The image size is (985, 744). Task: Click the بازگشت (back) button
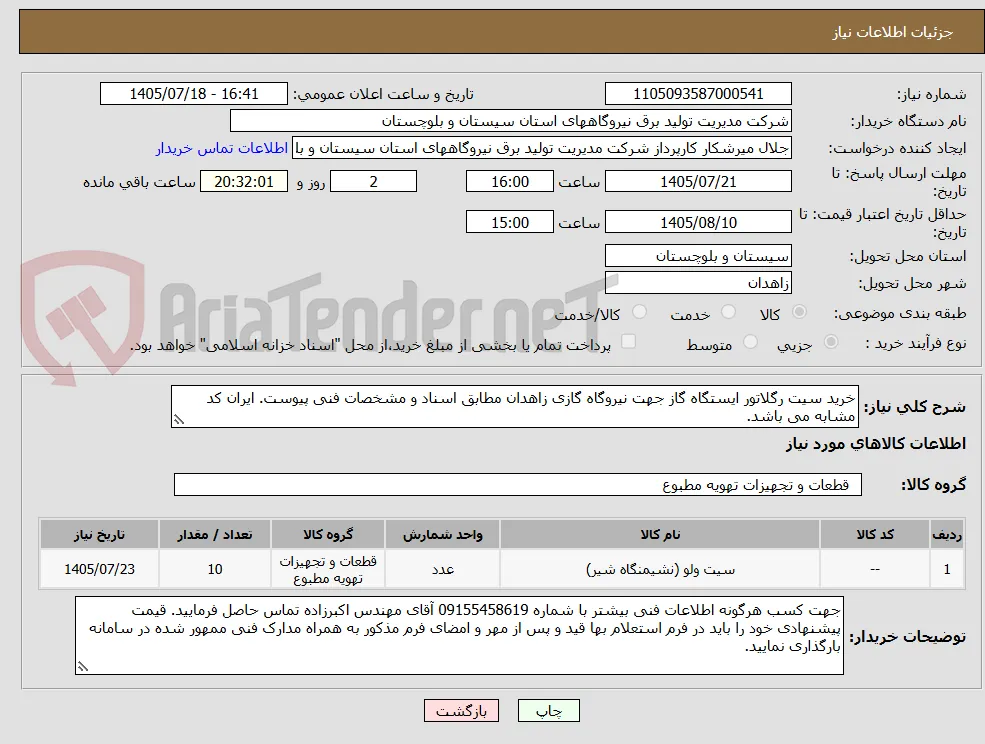[x=461, y=711]
